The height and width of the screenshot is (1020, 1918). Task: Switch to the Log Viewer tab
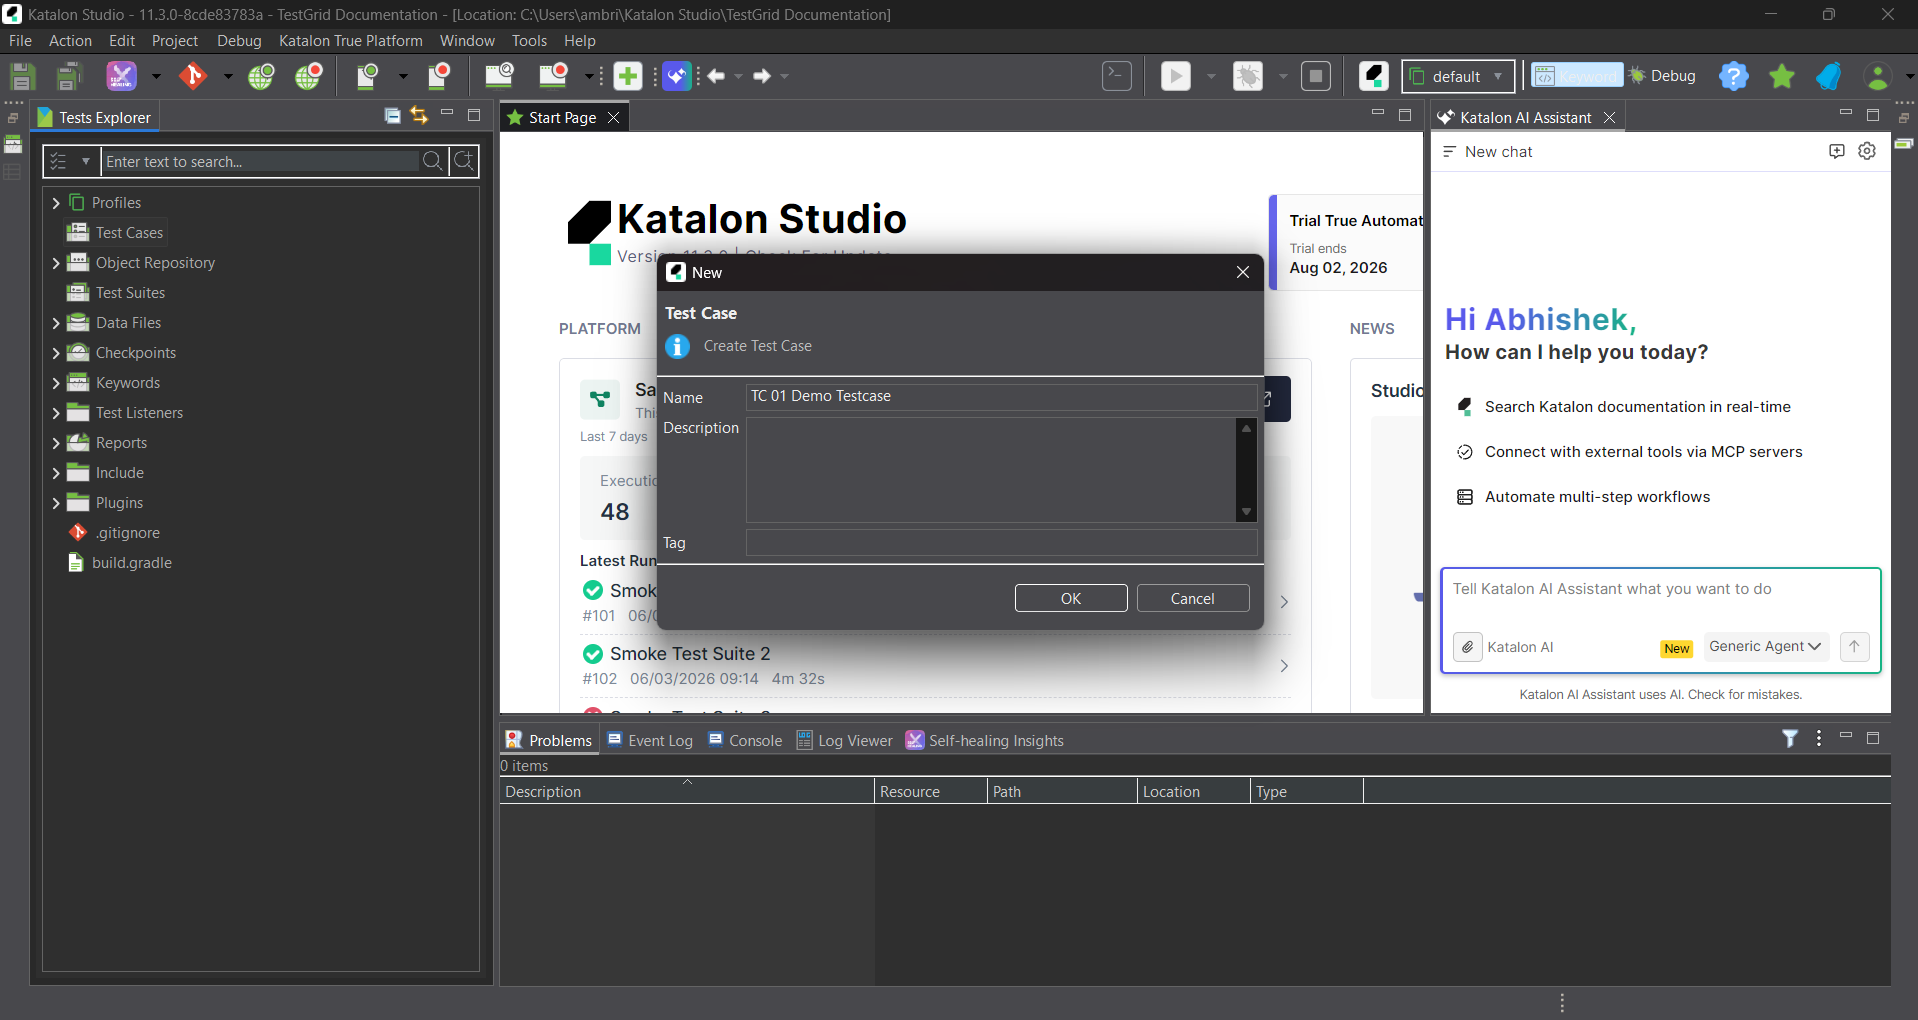(x=845, y=740)
